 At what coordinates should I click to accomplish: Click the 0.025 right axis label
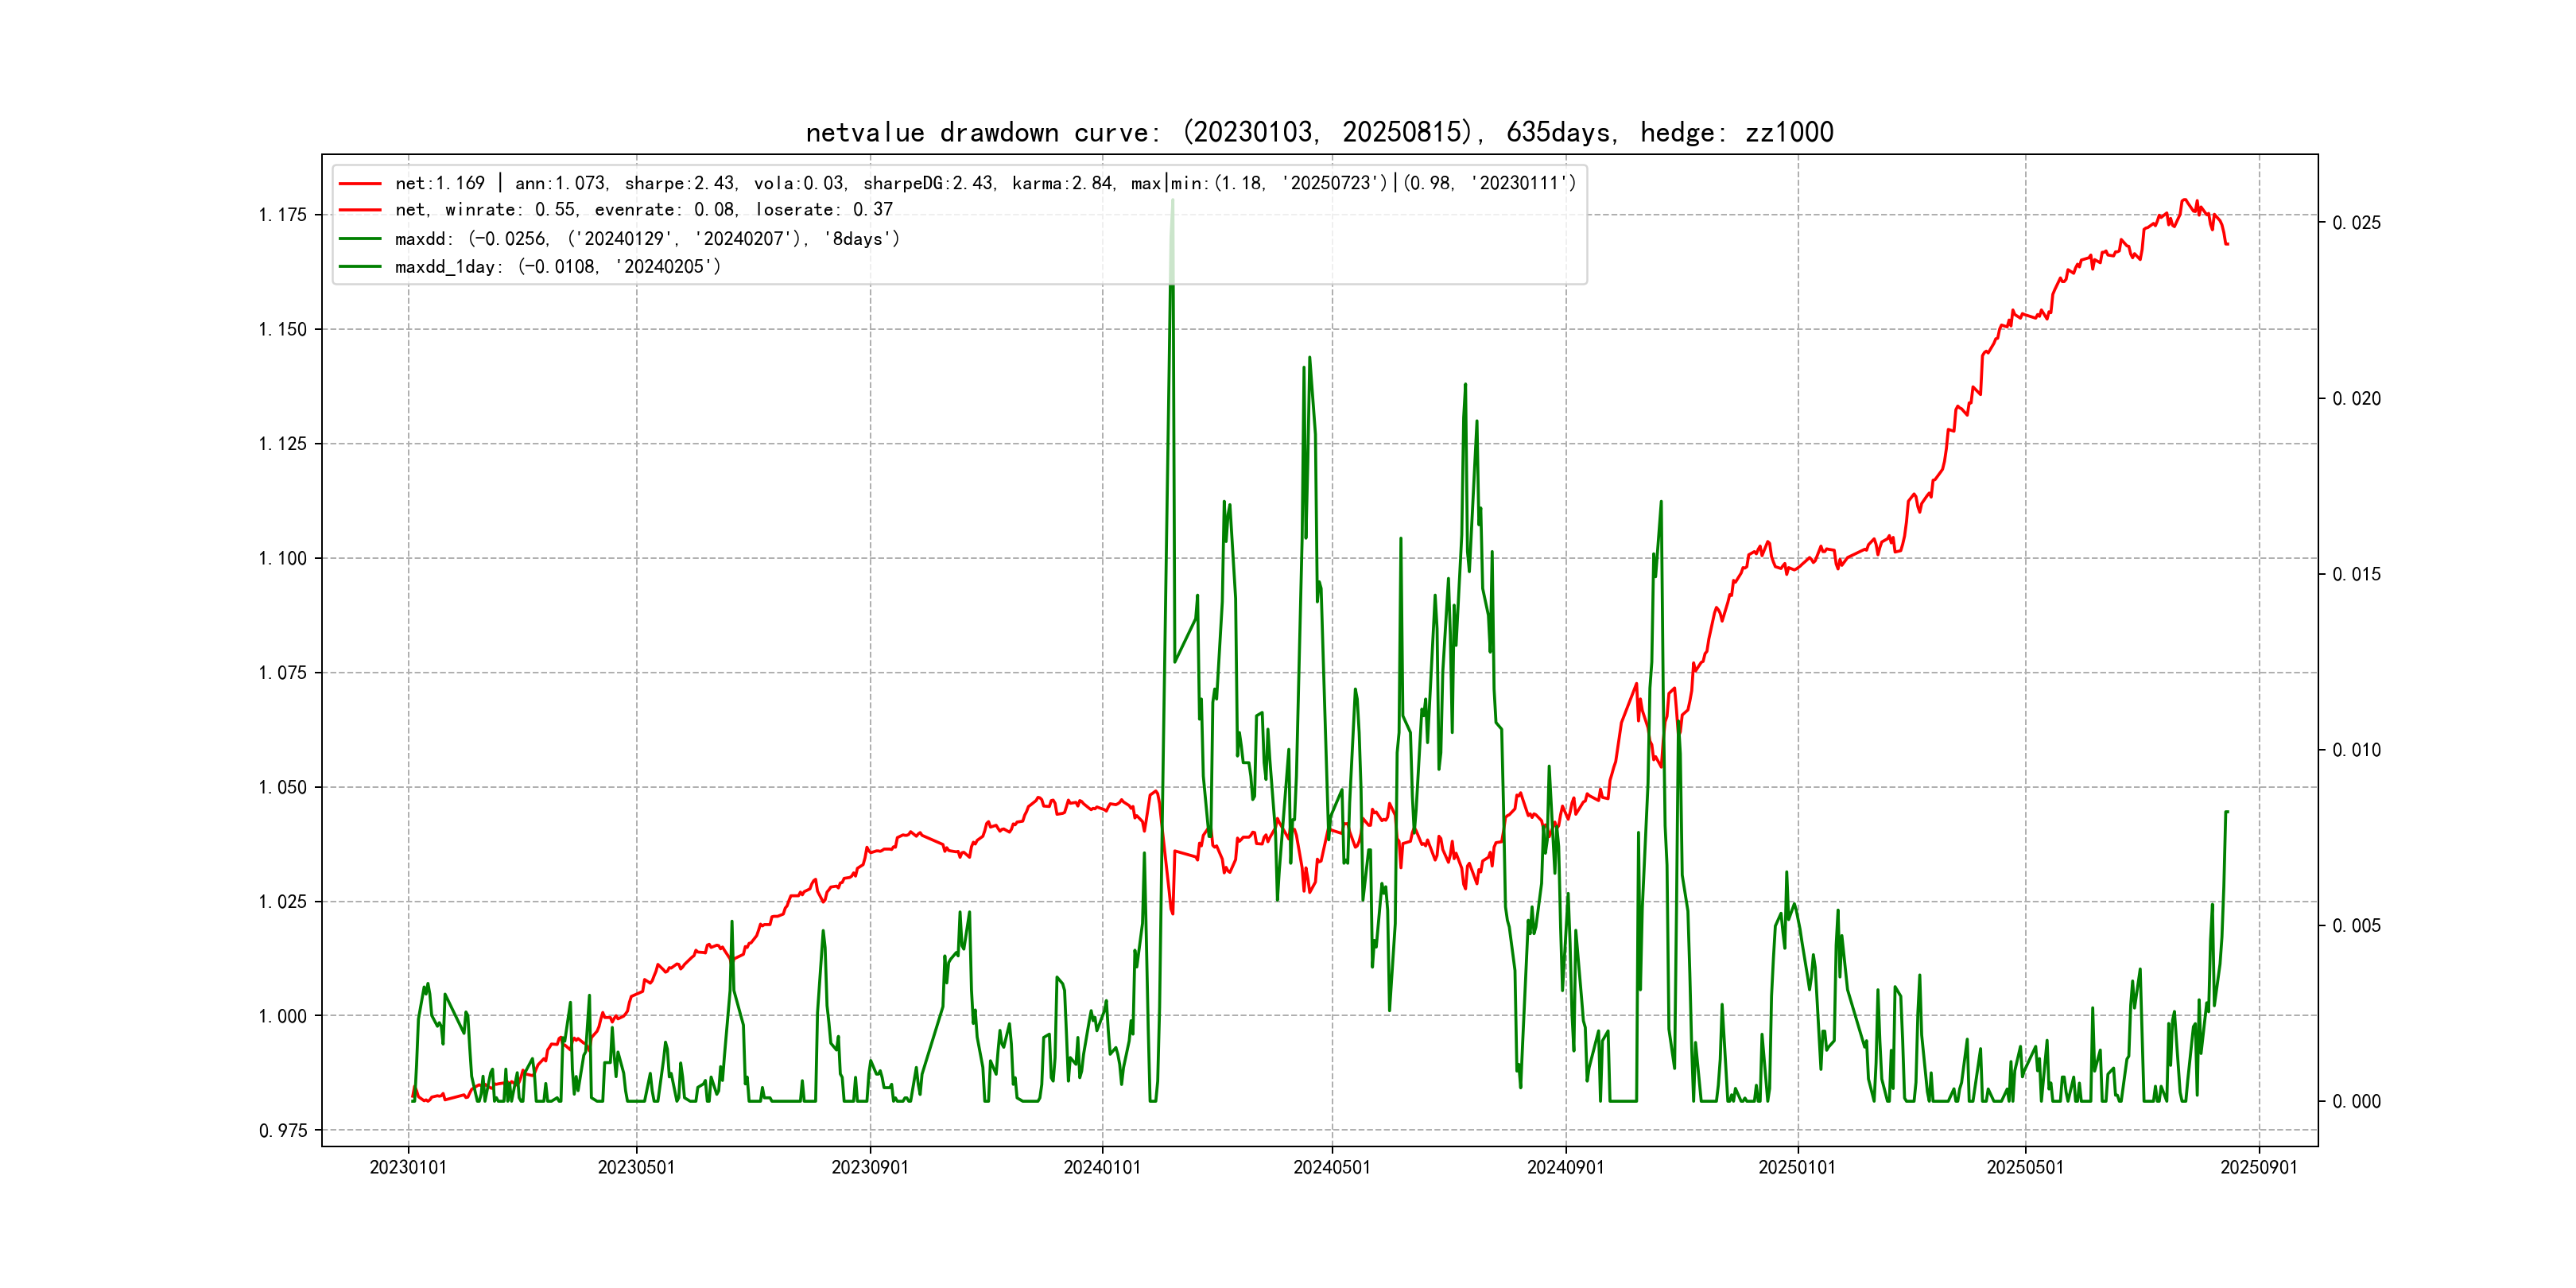tap(2356, 223)
